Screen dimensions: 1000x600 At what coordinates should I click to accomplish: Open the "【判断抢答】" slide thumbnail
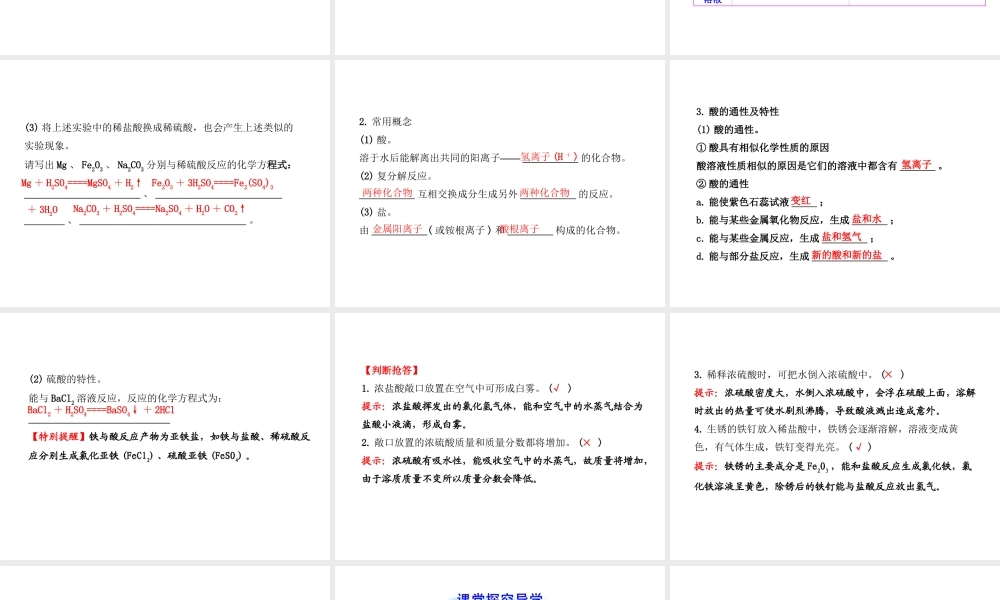tap(499, 436)
